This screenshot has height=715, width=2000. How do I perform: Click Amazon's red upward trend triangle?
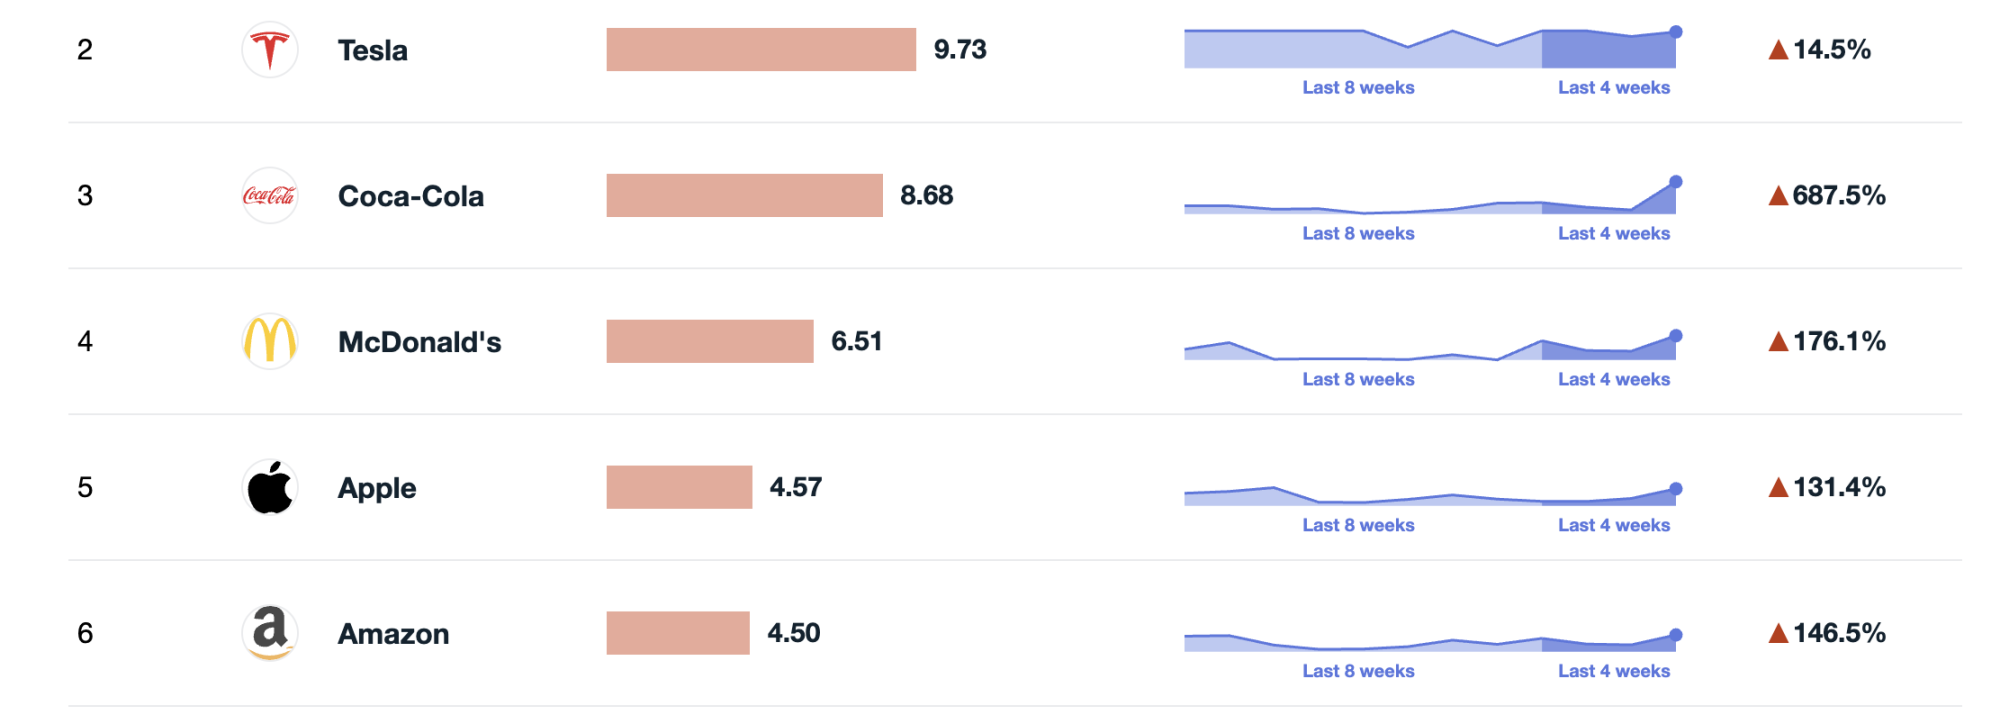pyautogui.click(x=1778, y=634)
